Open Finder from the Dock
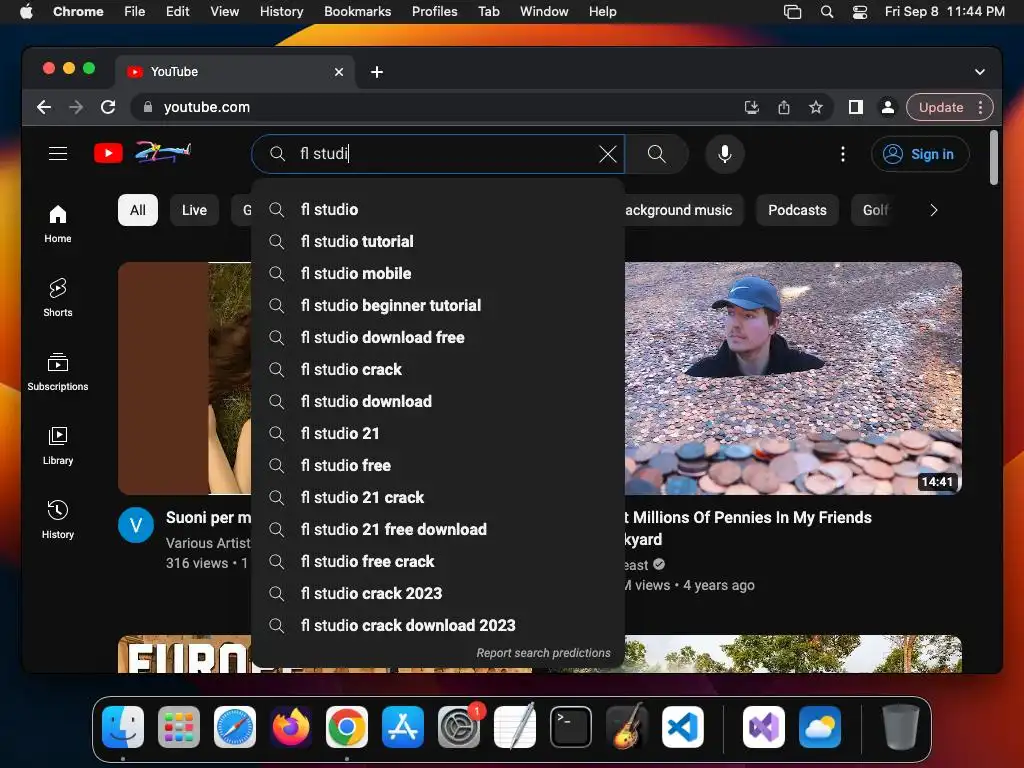This screenshot has width=1024, height=768. click(x=123, y=727)
